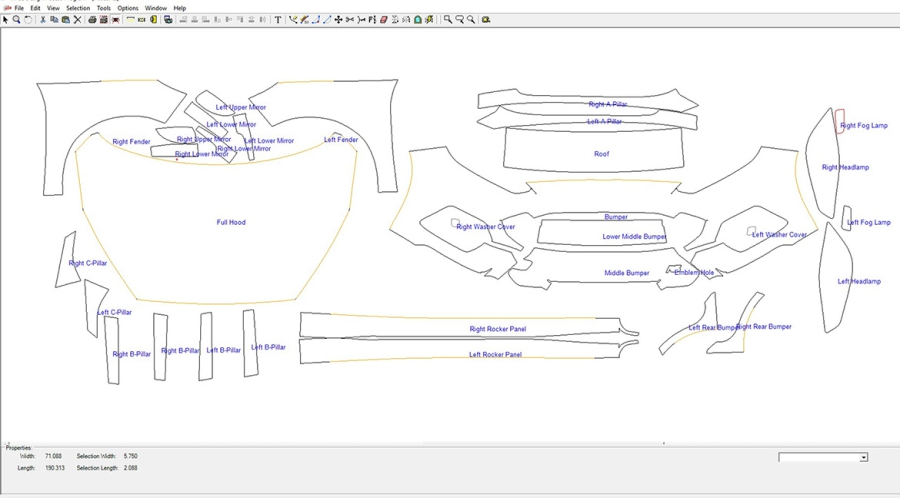Click the Right Washer Cover label
The height and width of the screenshot is (498, 900).
486,227
